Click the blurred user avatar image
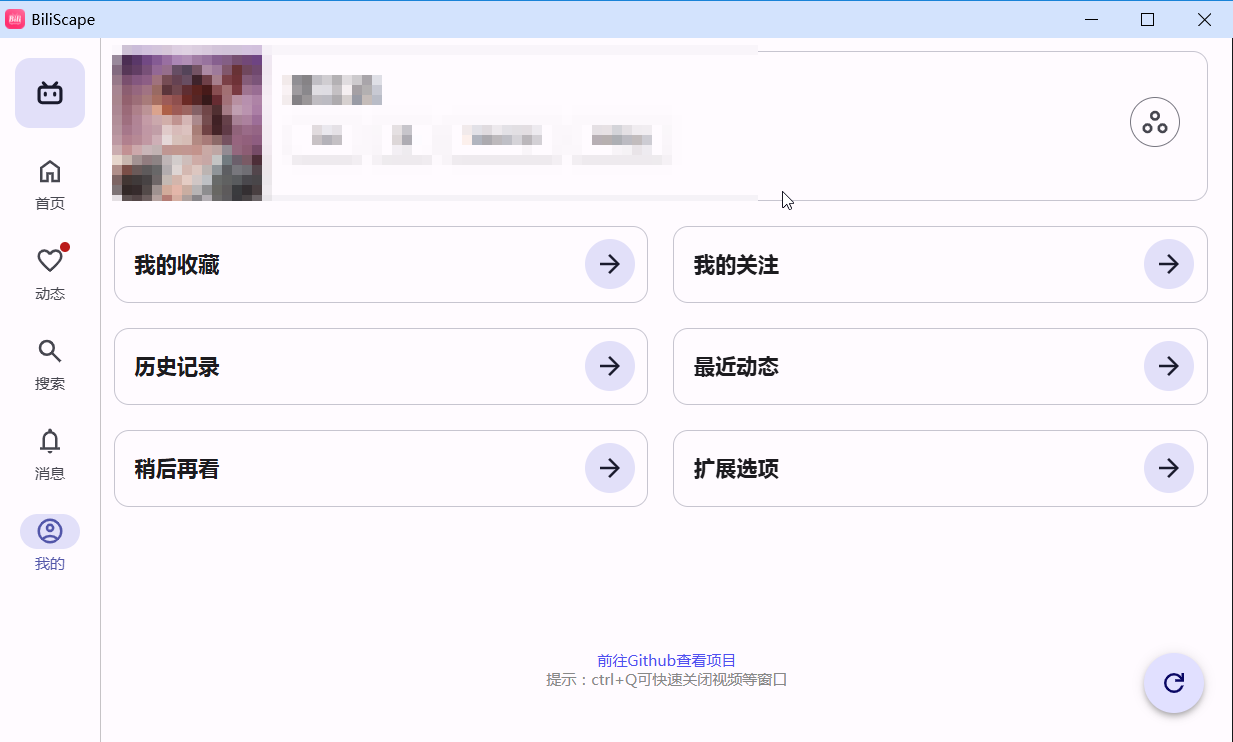Screen dimensions: 1233x742 (187, 123)
